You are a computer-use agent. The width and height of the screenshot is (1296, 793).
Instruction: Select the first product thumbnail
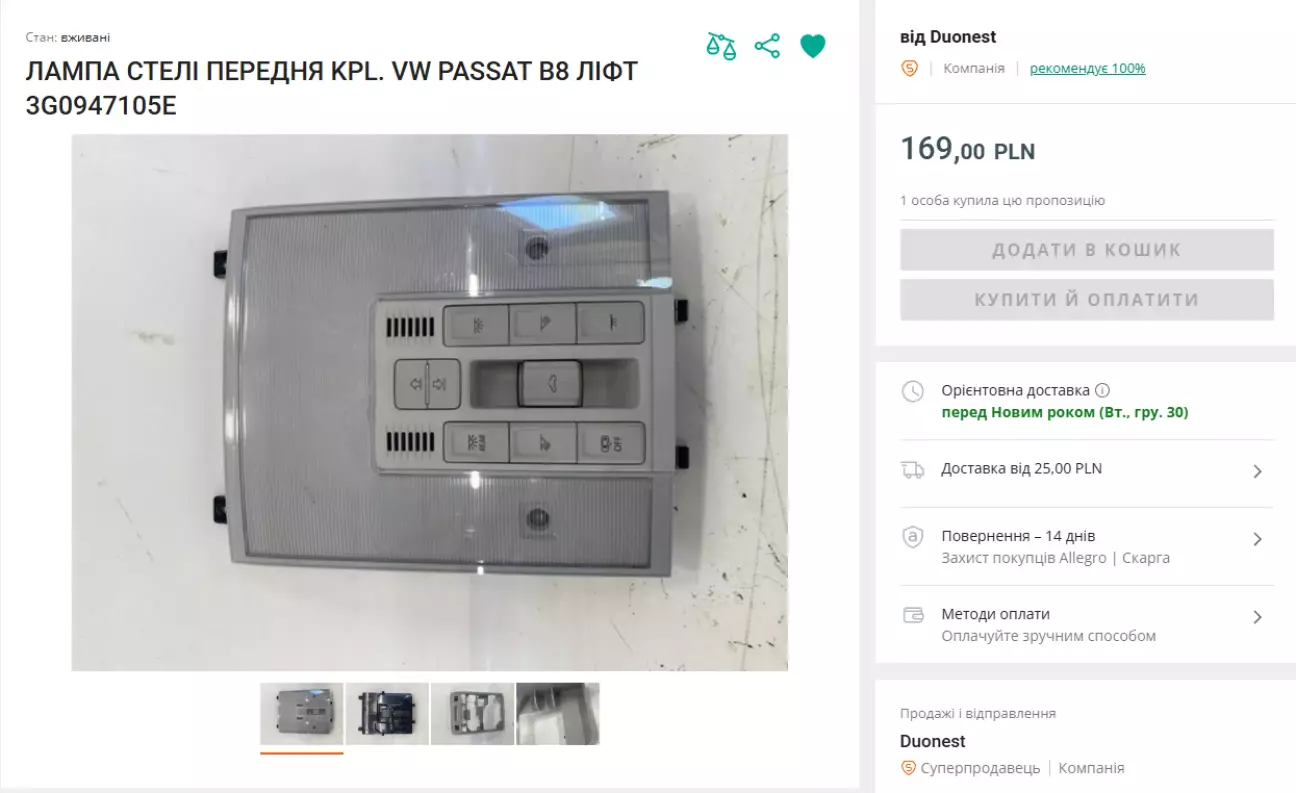(x=302, y=714)
